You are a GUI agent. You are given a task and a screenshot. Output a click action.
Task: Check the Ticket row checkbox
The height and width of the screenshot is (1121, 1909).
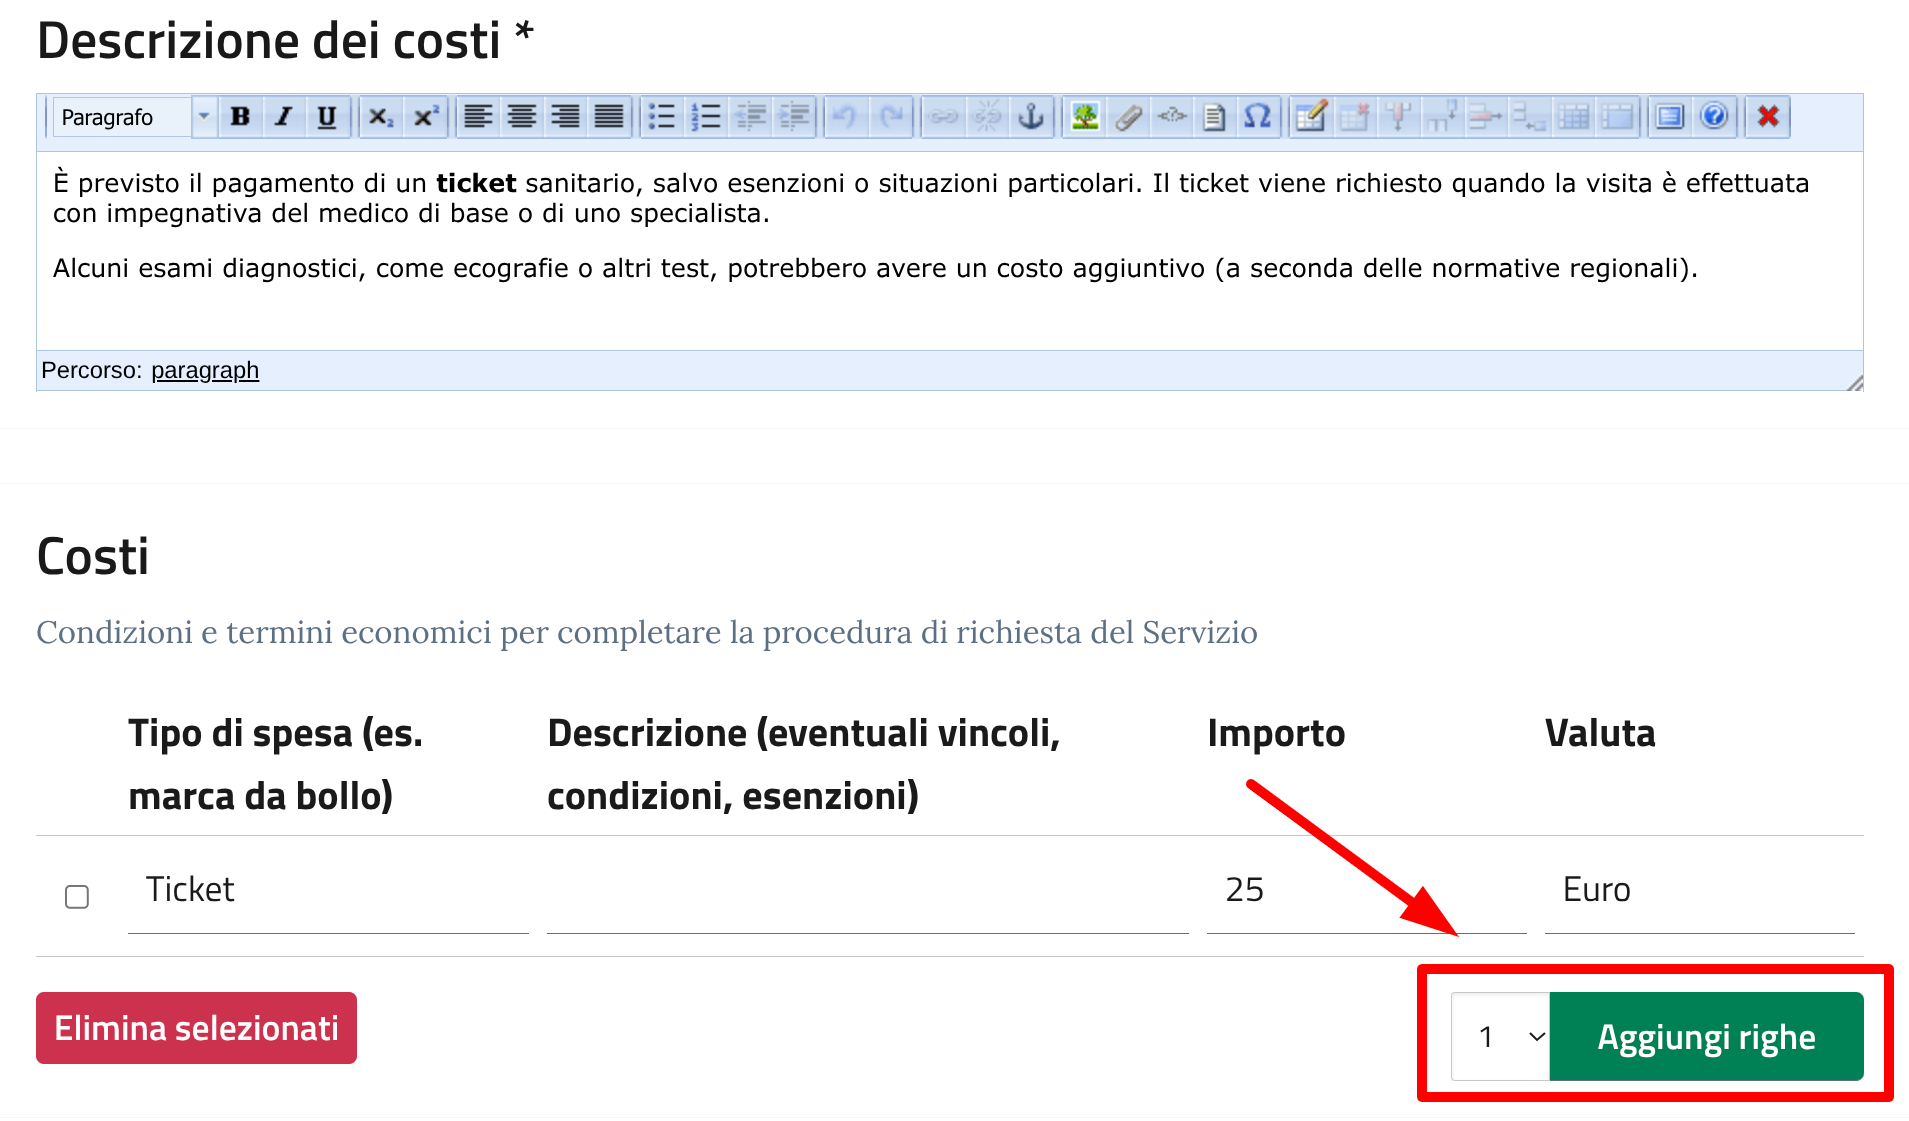[77, 897]
